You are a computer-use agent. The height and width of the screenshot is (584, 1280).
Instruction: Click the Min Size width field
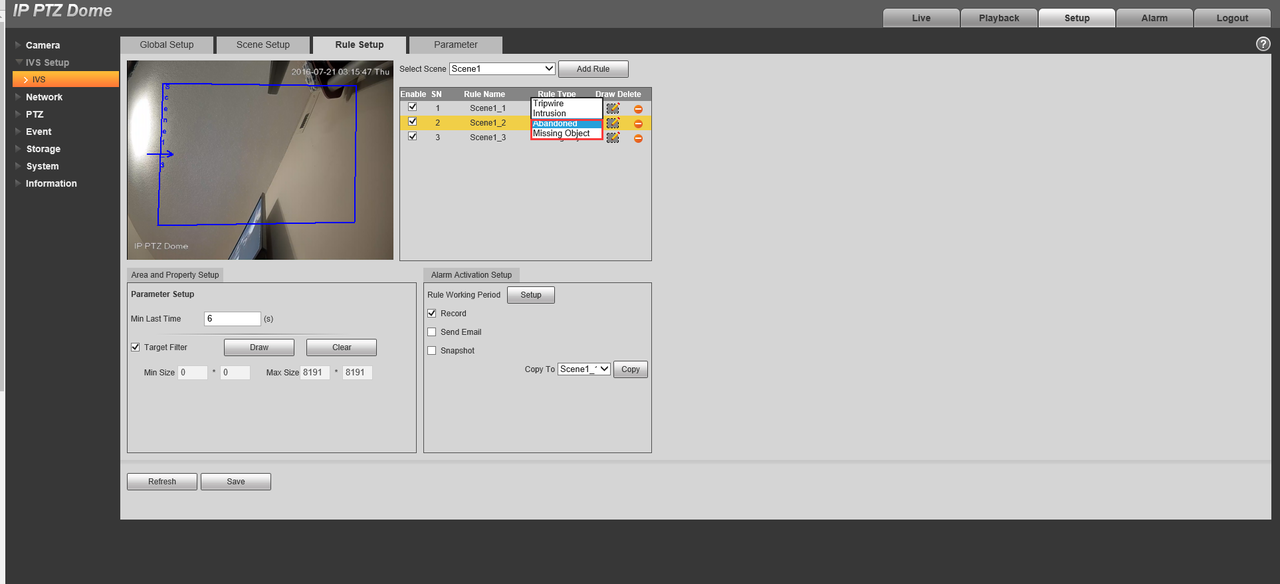[192, 372]
